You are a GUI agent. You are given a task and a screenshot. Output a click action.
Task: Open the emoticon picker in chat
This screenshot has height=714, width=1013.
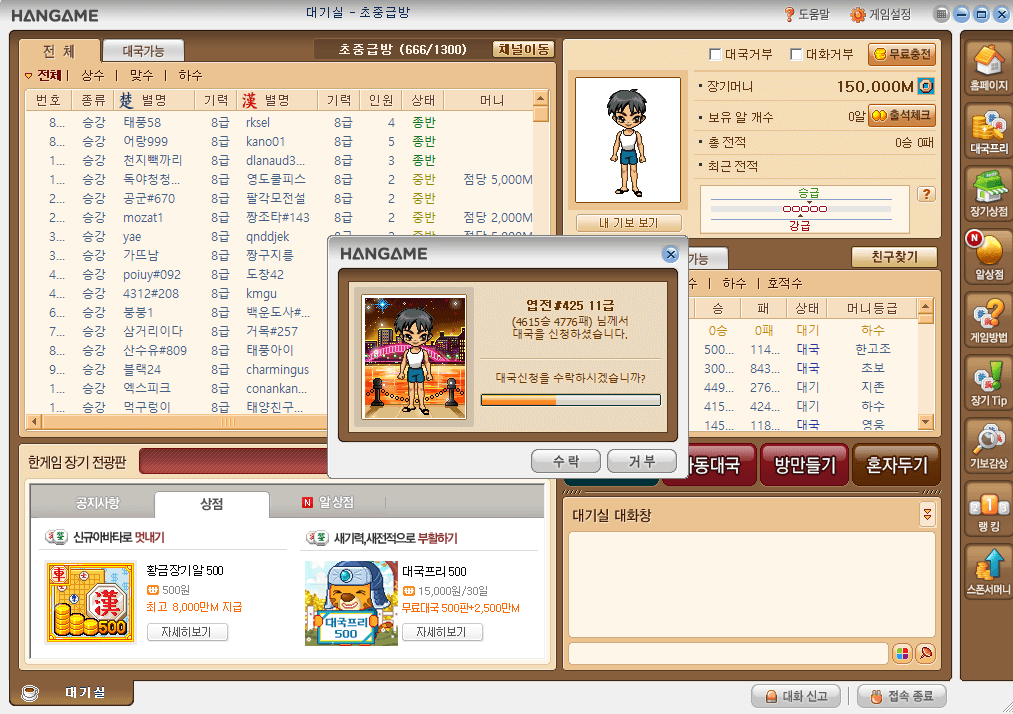coord(902,653)
